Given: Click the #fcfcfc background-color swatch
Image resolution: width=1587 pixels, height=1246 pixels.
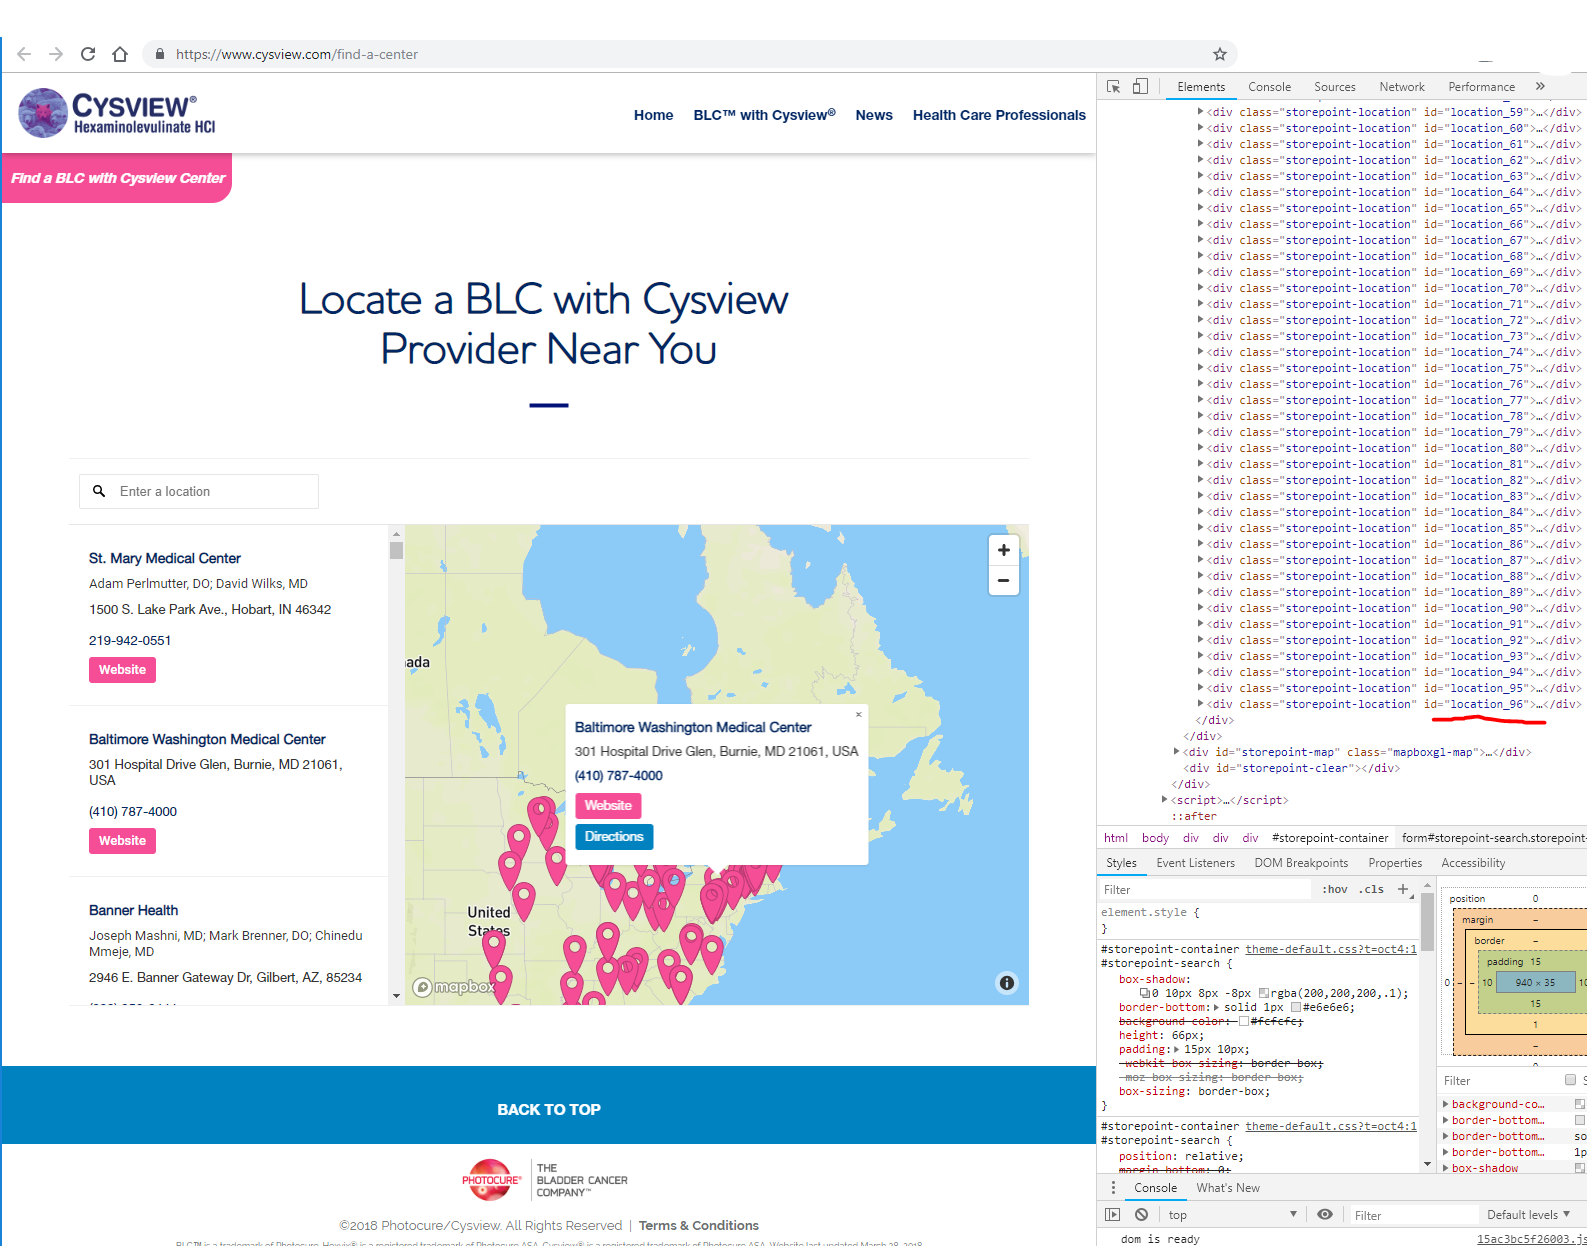Looking at the screenshot, I should (x=1244, y=1021).
